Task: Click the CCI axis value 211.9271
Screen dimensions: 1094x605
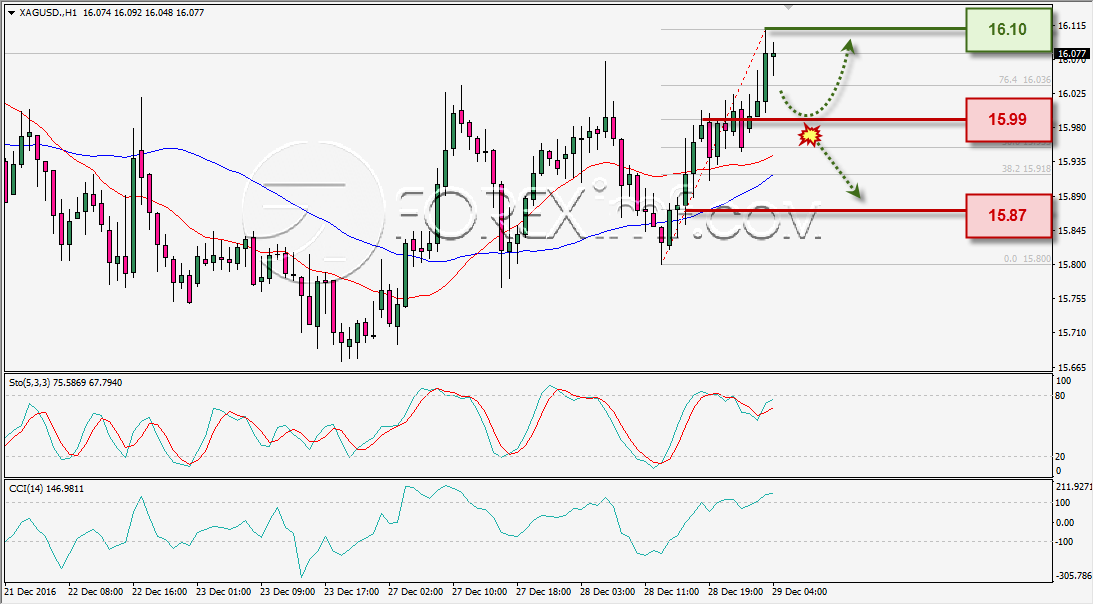Action: point(1074,486)
